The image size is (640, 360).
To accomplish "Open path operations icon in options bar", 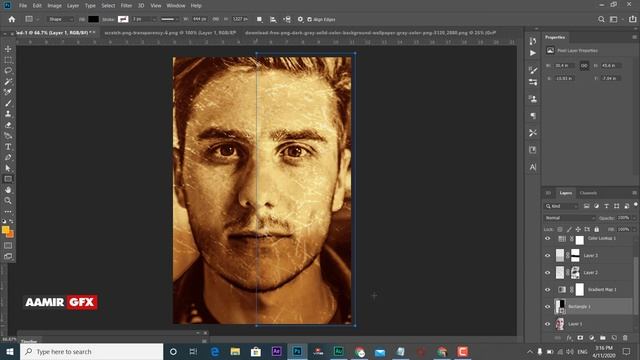I will [x=259, y=19].
